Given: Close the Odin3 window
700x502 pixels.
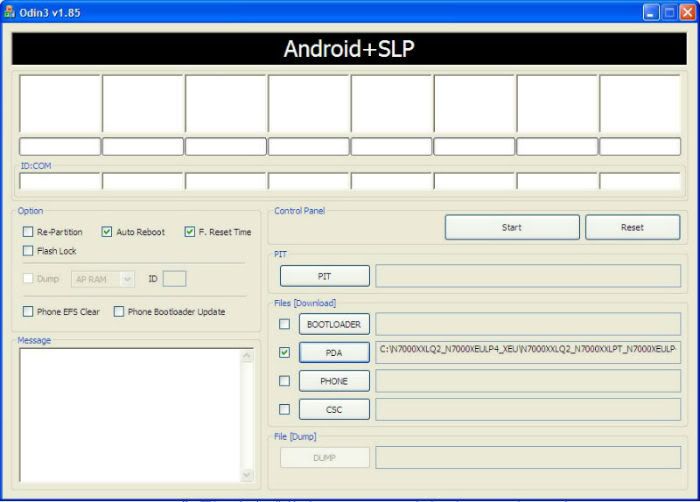Looking at the screenshot, I should point(688,12).
